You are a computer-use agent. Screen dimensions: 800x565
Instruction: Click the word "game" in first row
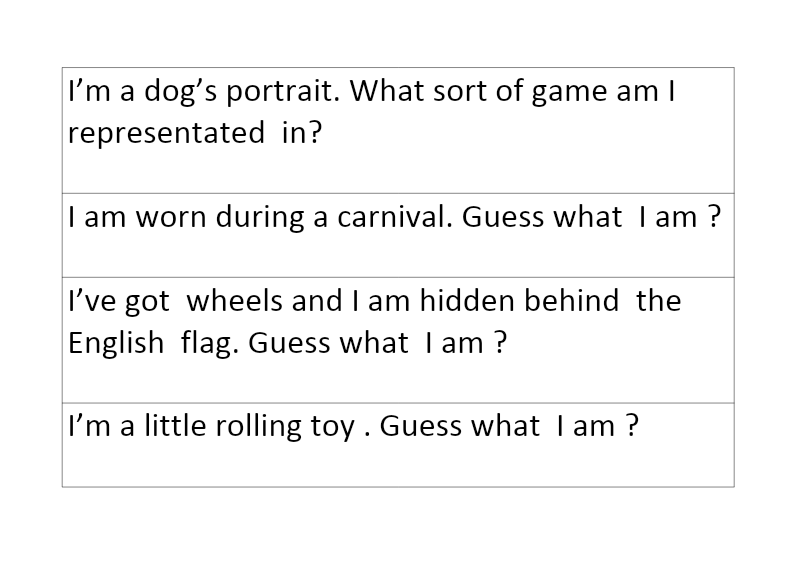(569, 93)
